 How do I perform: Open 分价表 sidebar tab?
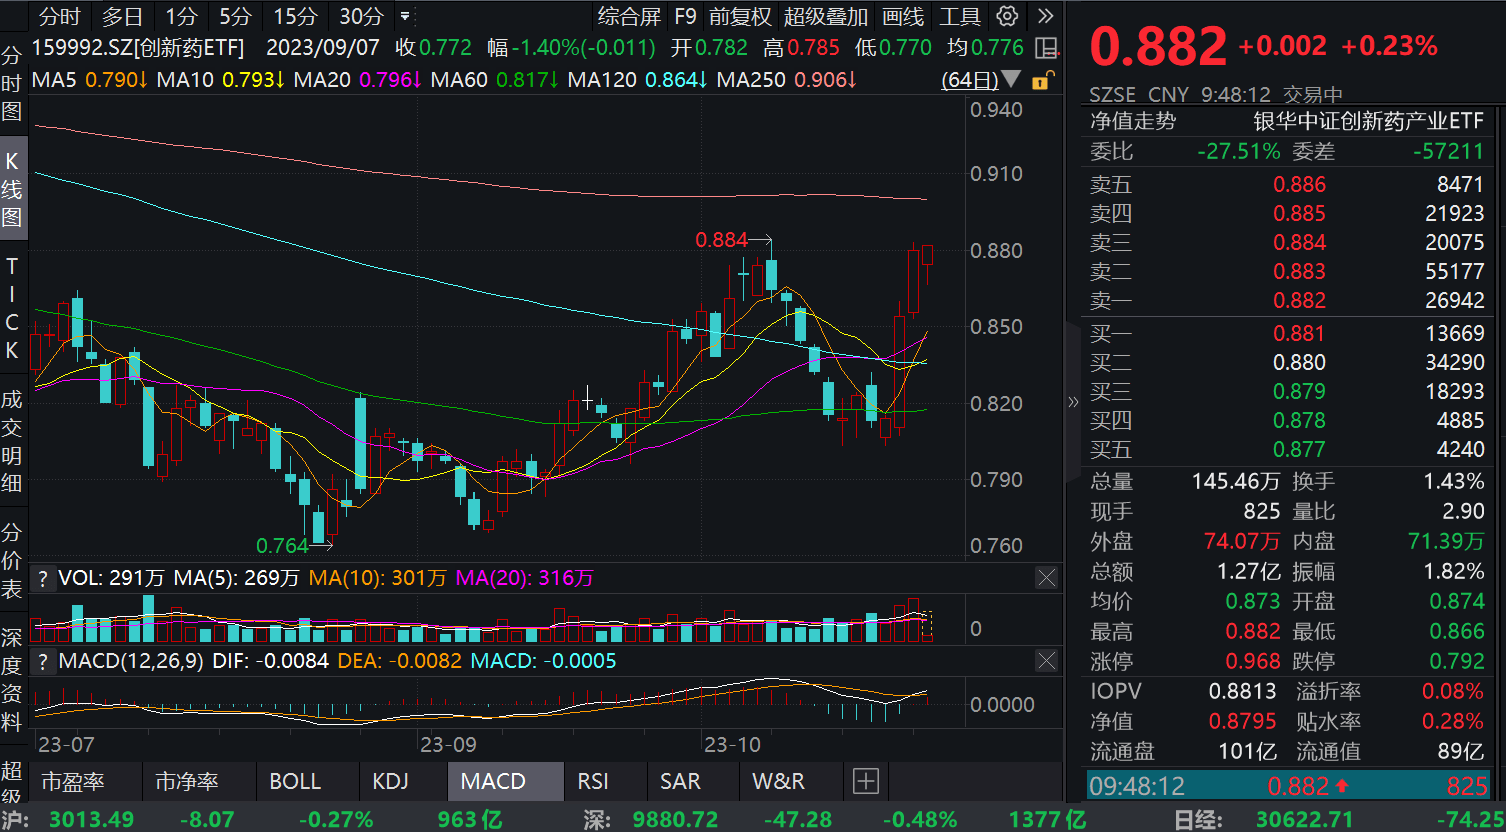[x=12, y=560]
